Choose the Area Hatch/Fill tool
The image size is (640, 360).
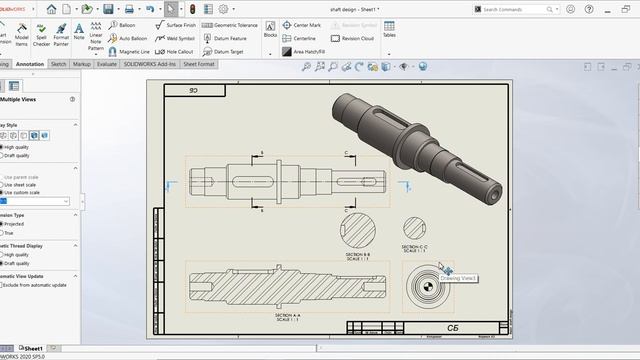(304, 52)
